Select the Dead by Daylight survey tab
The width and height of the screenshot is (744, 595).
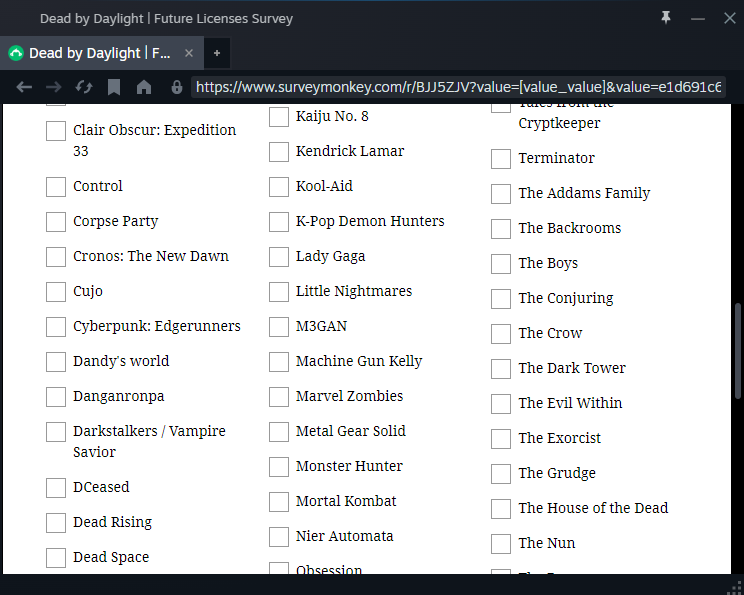(x=102, y=53)
